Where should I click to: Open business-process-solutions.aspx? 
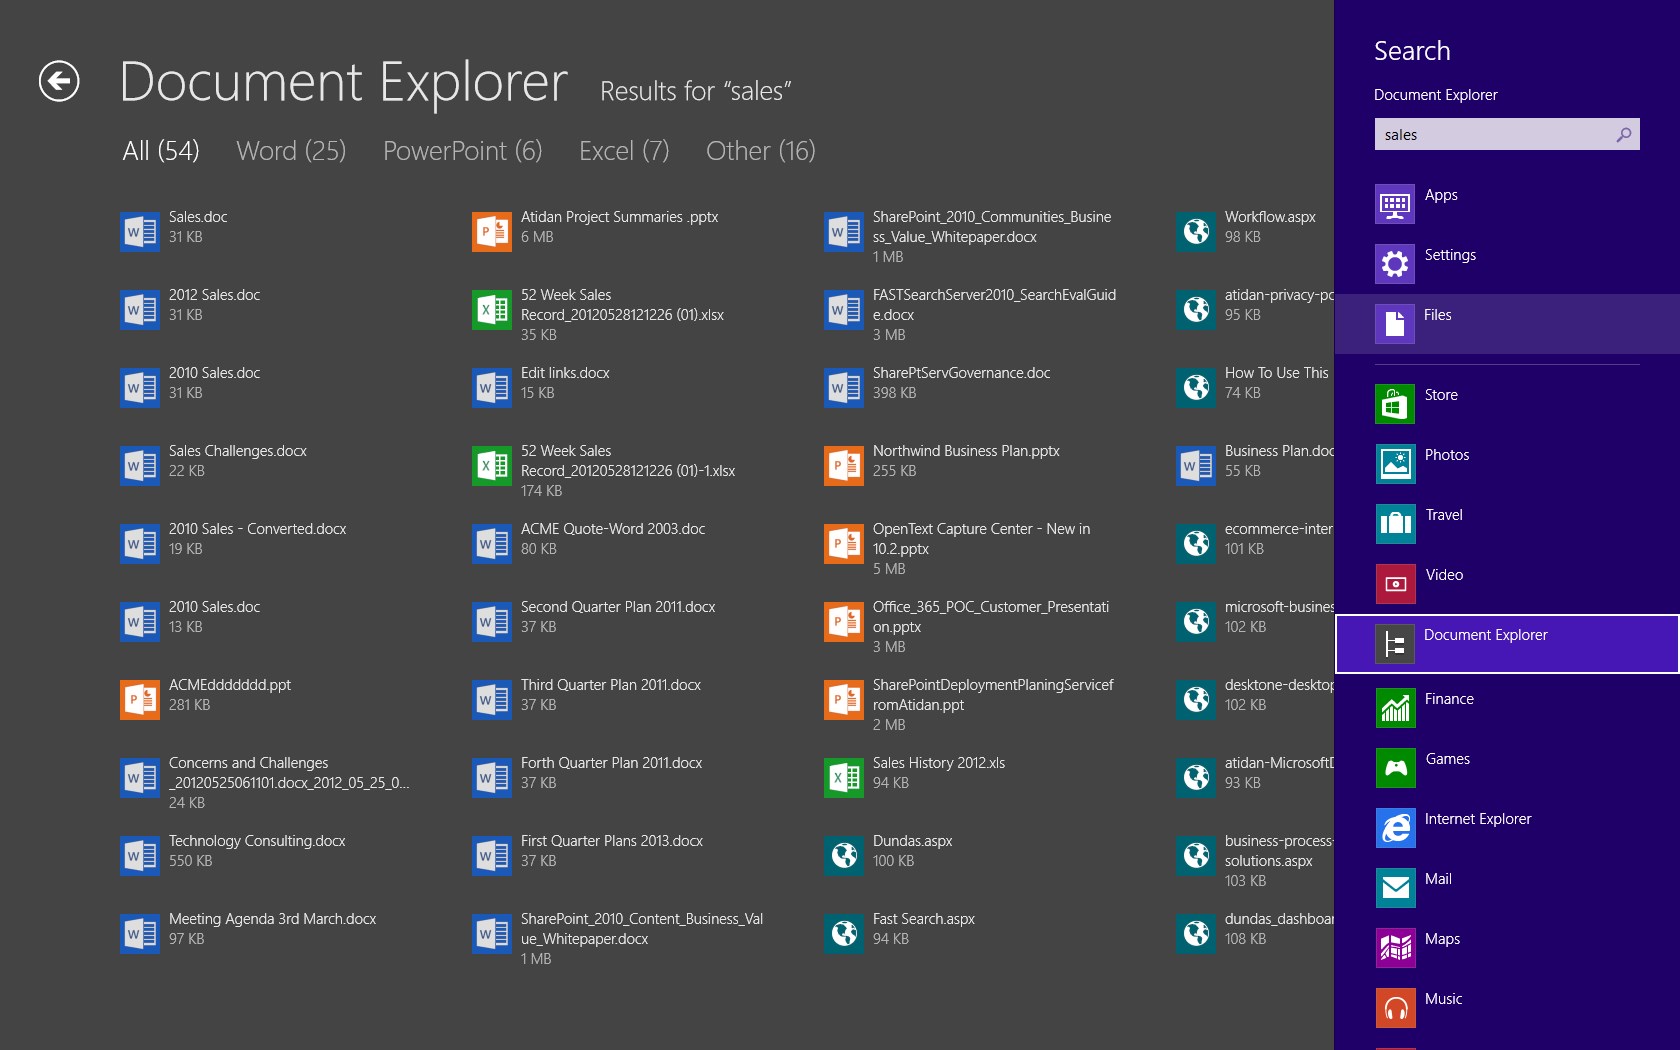(1255, 860)
